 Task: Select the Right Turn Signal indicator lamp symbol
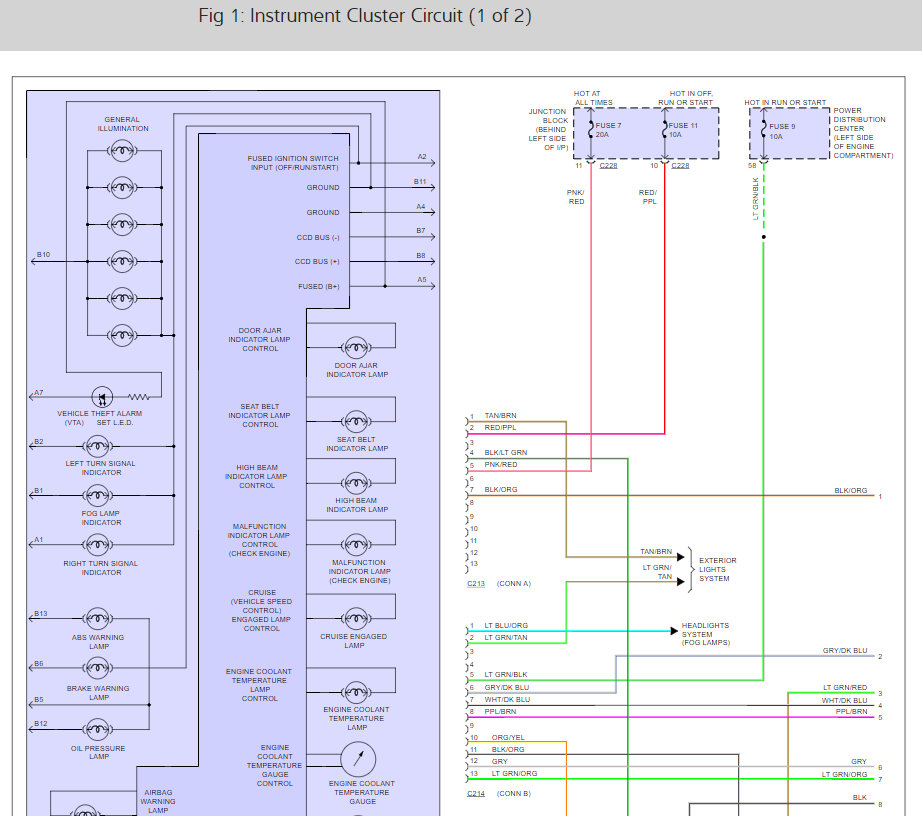tap(98, 545)
